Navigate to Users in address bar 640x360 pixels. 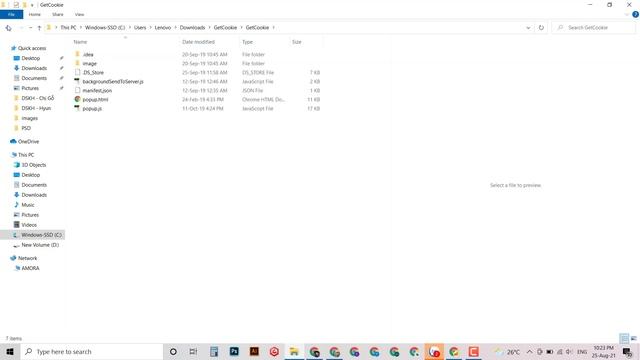pos(140,27)
